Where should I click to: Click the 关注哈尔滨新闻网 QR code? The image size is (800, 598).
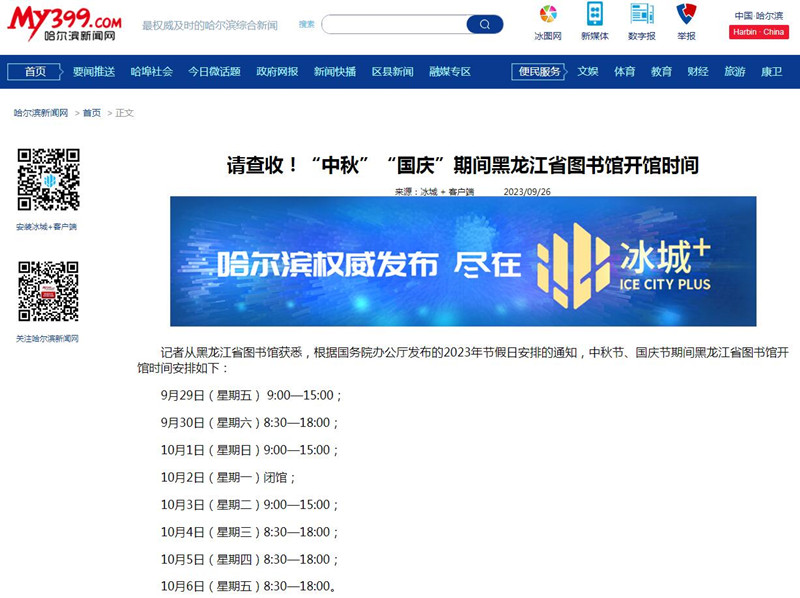click(x=48, y=292)
